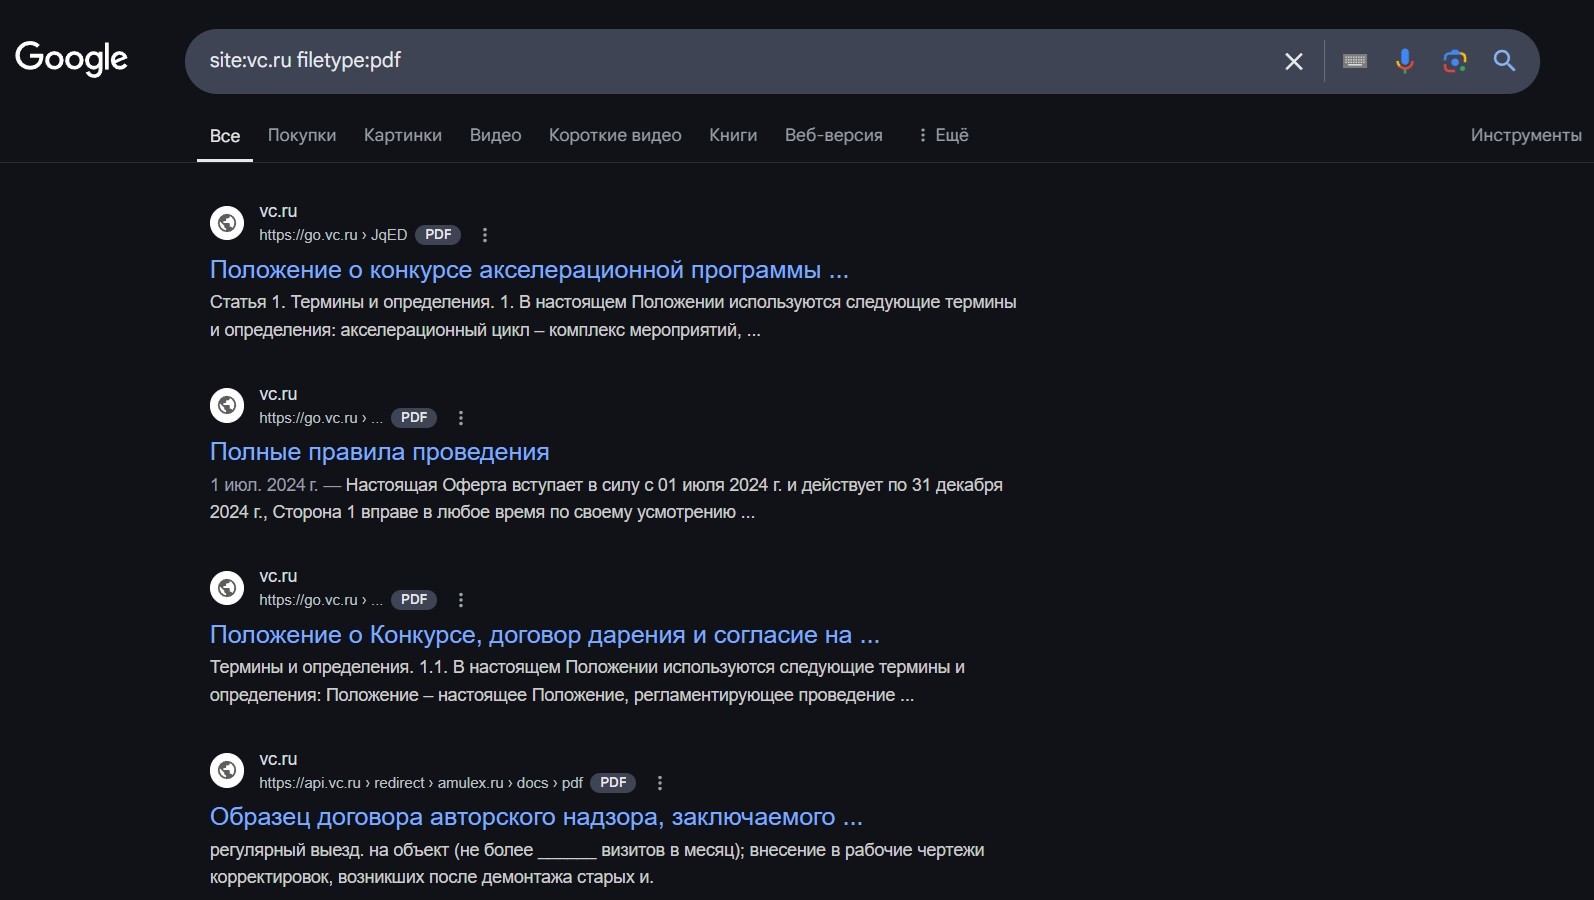Viewport: 1594px width, 900px height.
Task: Open Google Lens image search
Action: (x=1454, y=61)
